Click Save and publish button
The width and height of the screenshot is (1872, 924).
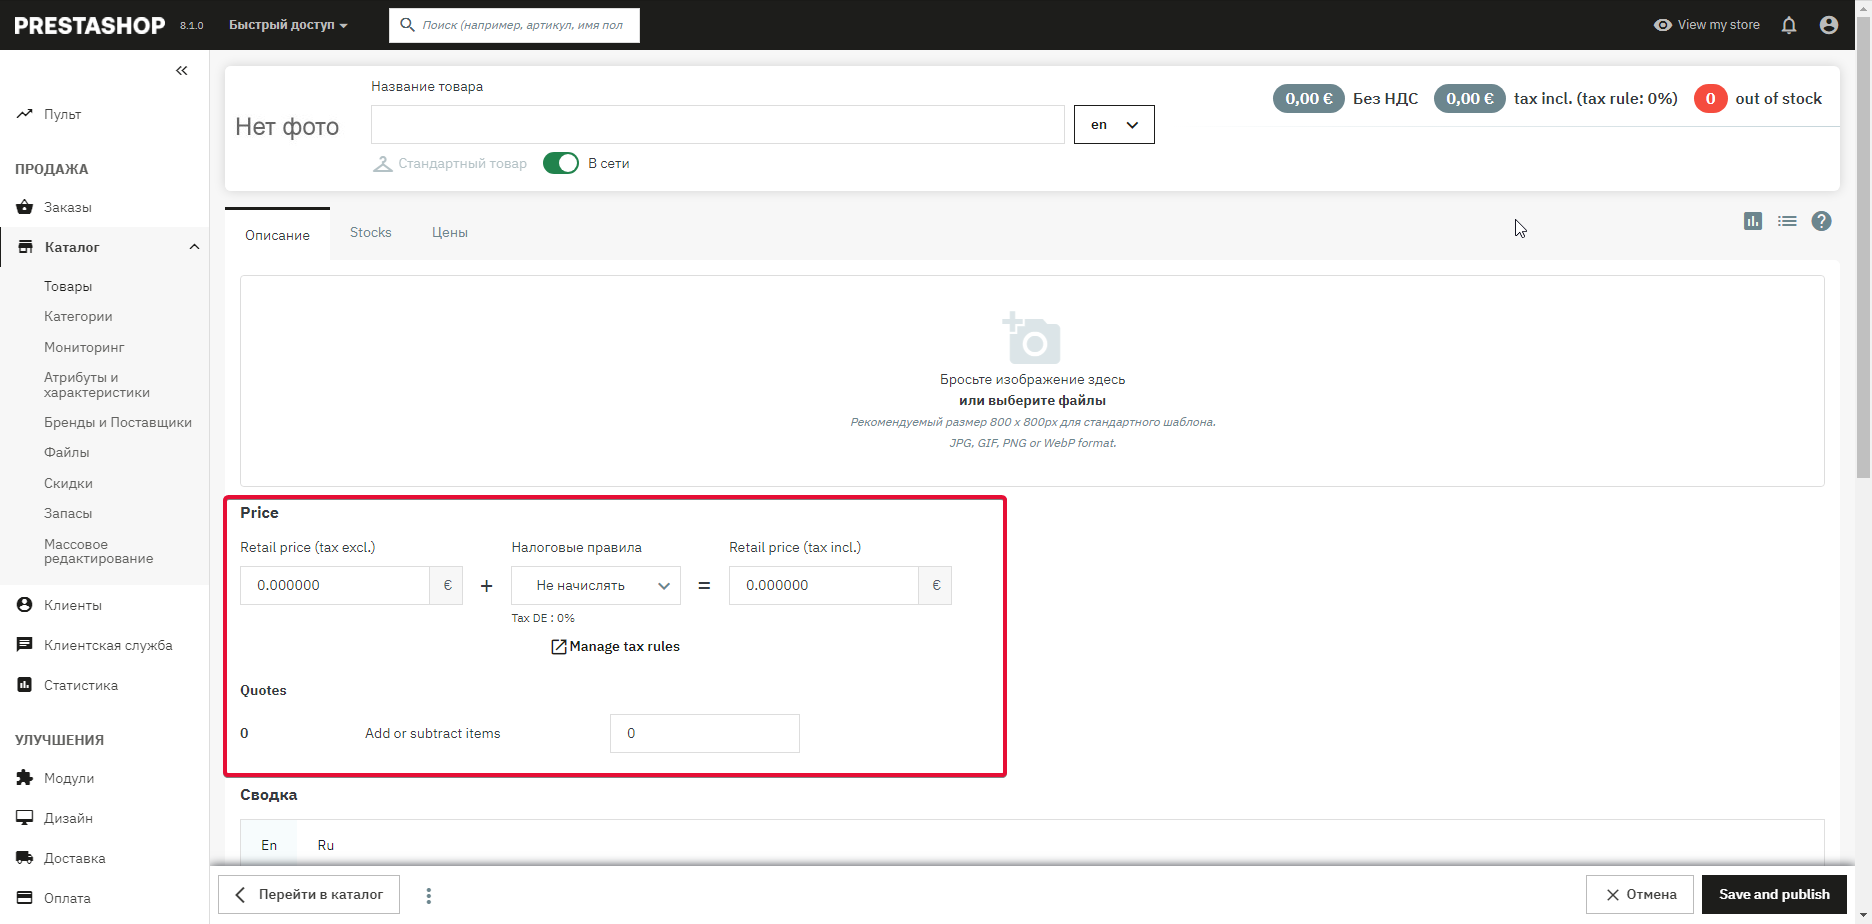pos(1774,894)
